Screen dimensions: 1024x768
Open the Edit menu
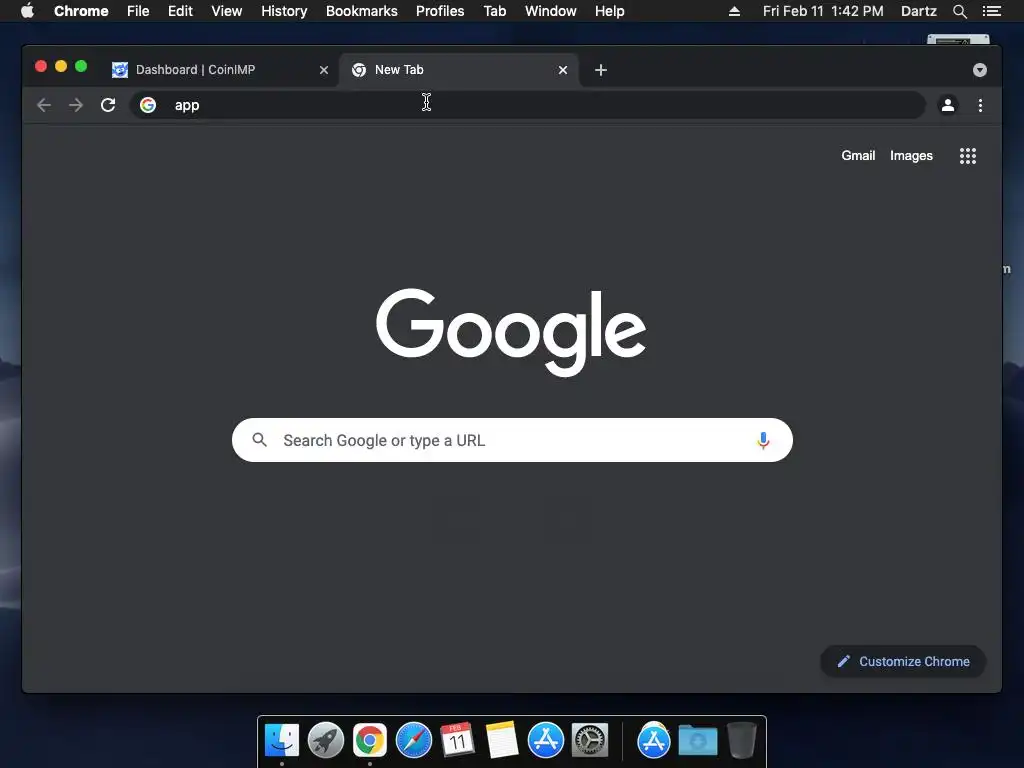pyautogui.click(x=180, y=11)
